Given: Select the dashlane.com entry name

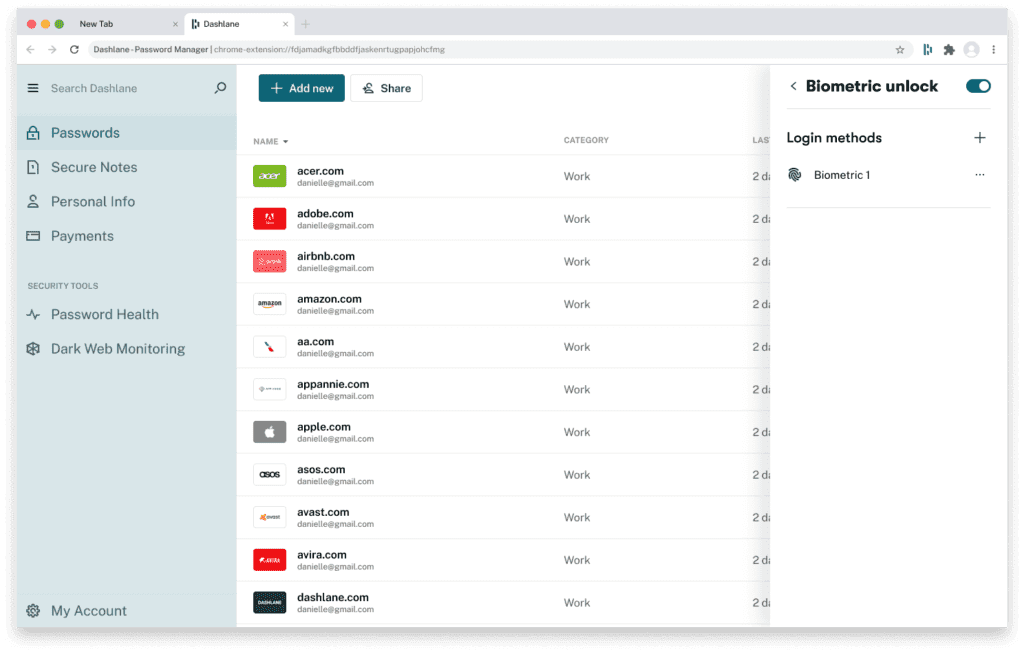Looking at the screenshot, I should (x=332, y=597).
